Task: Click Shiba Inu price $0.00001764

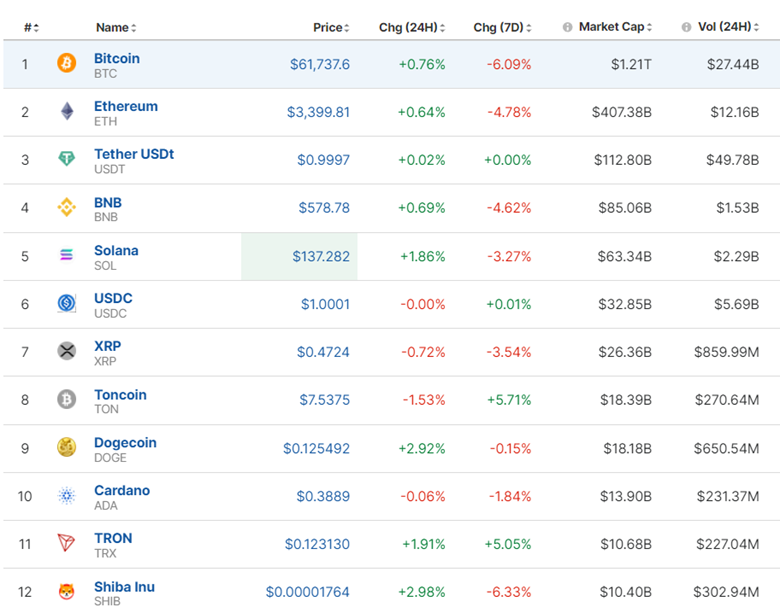Action: click(x=307, y=592)
